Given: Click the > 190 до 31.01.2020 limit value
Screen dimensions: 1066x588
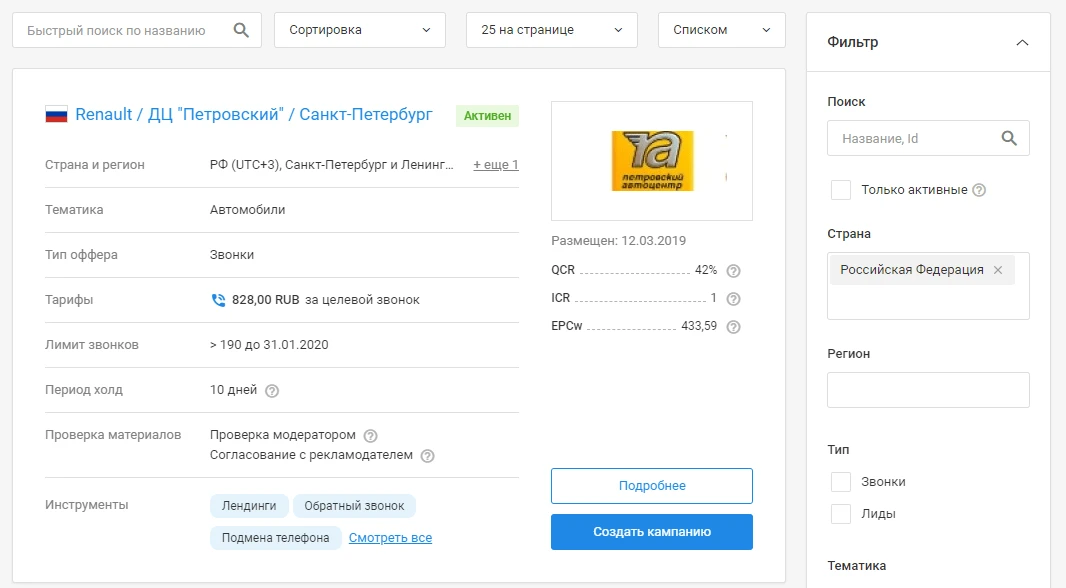Looking at the screenshot, I should coord(269,345).
